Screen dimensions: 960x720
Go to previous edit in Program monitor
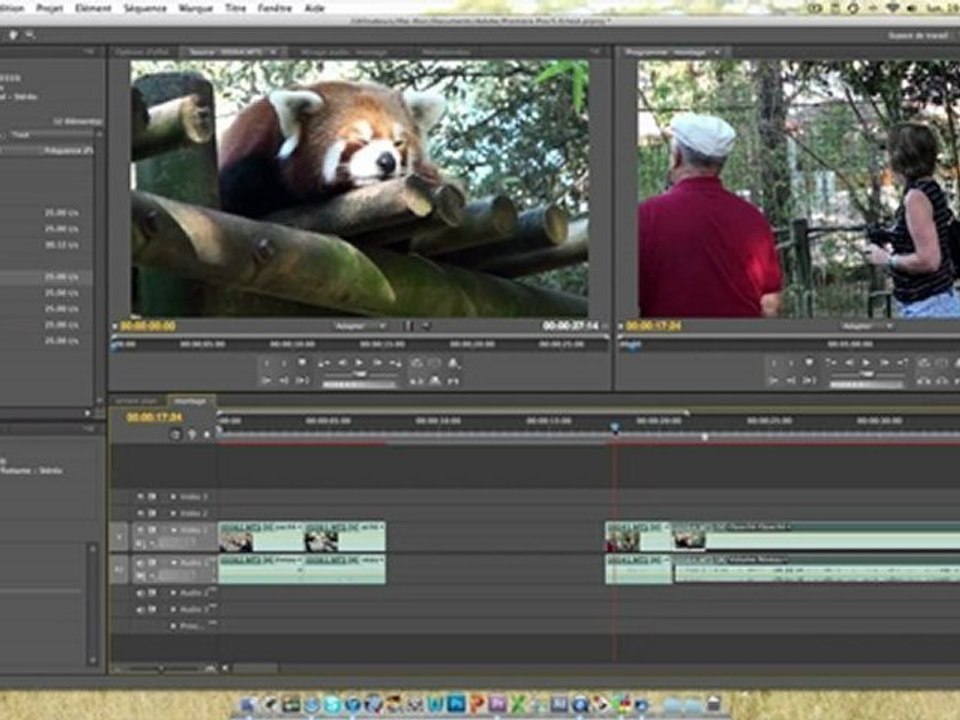[831, 363]
